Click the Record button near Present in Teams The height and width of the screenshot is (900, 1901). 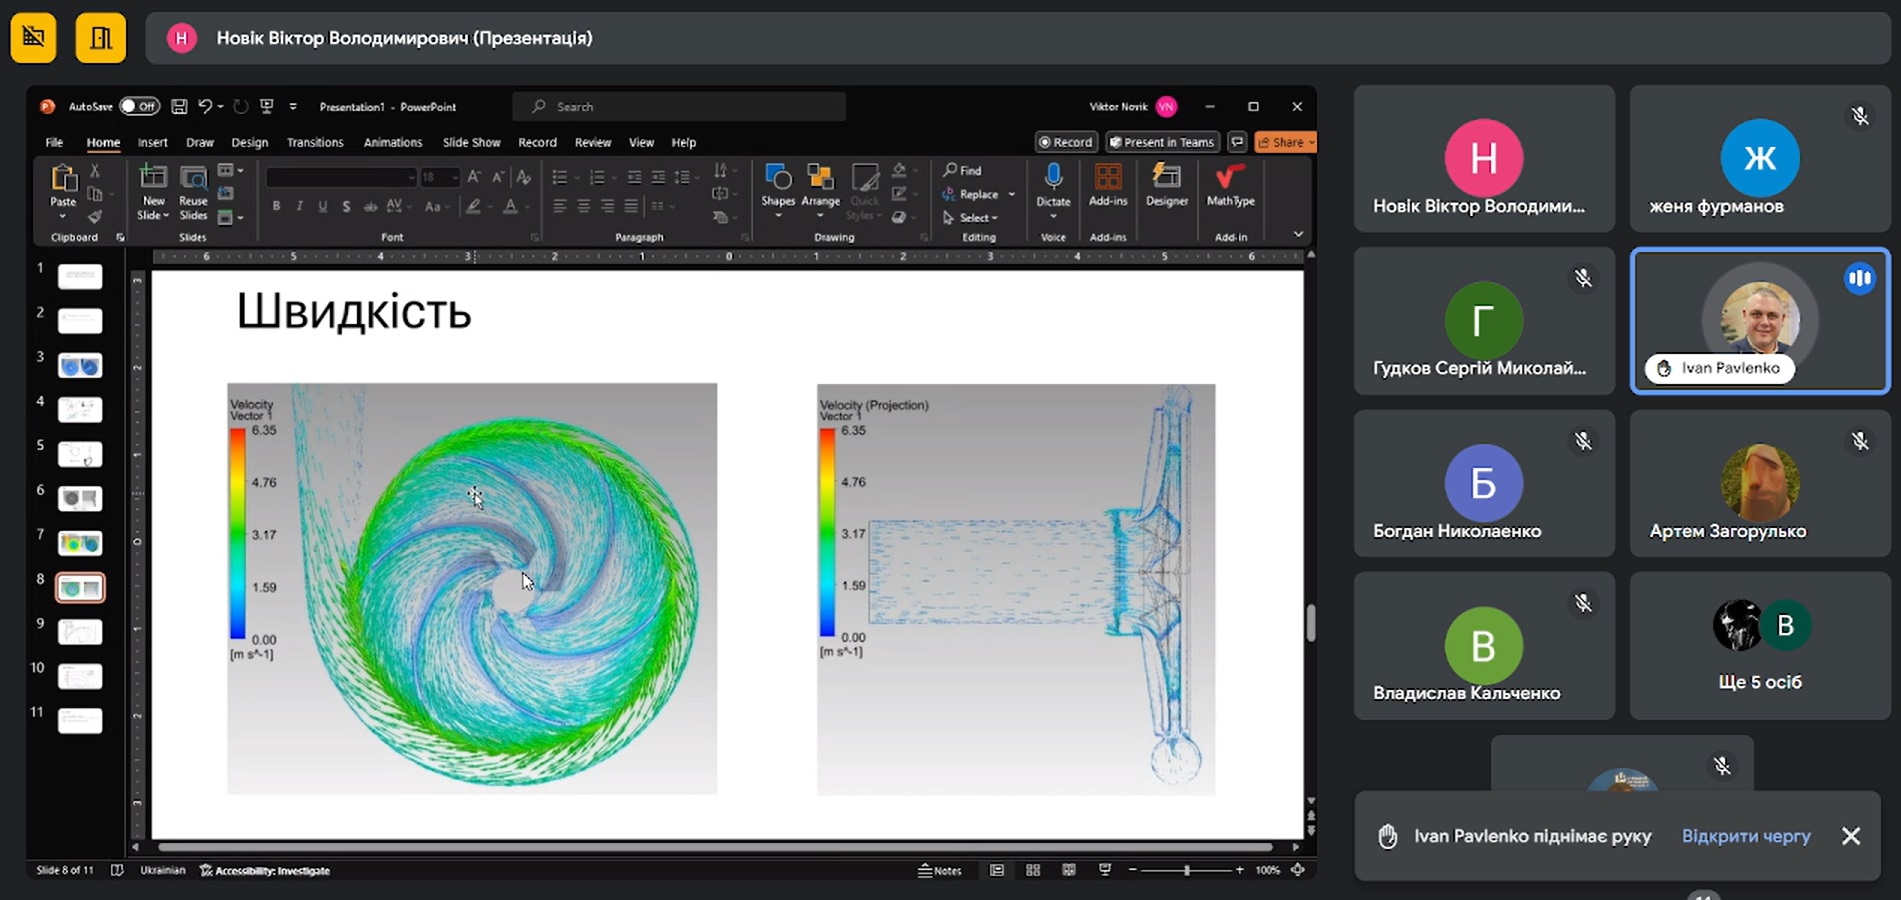(1066, 142)
